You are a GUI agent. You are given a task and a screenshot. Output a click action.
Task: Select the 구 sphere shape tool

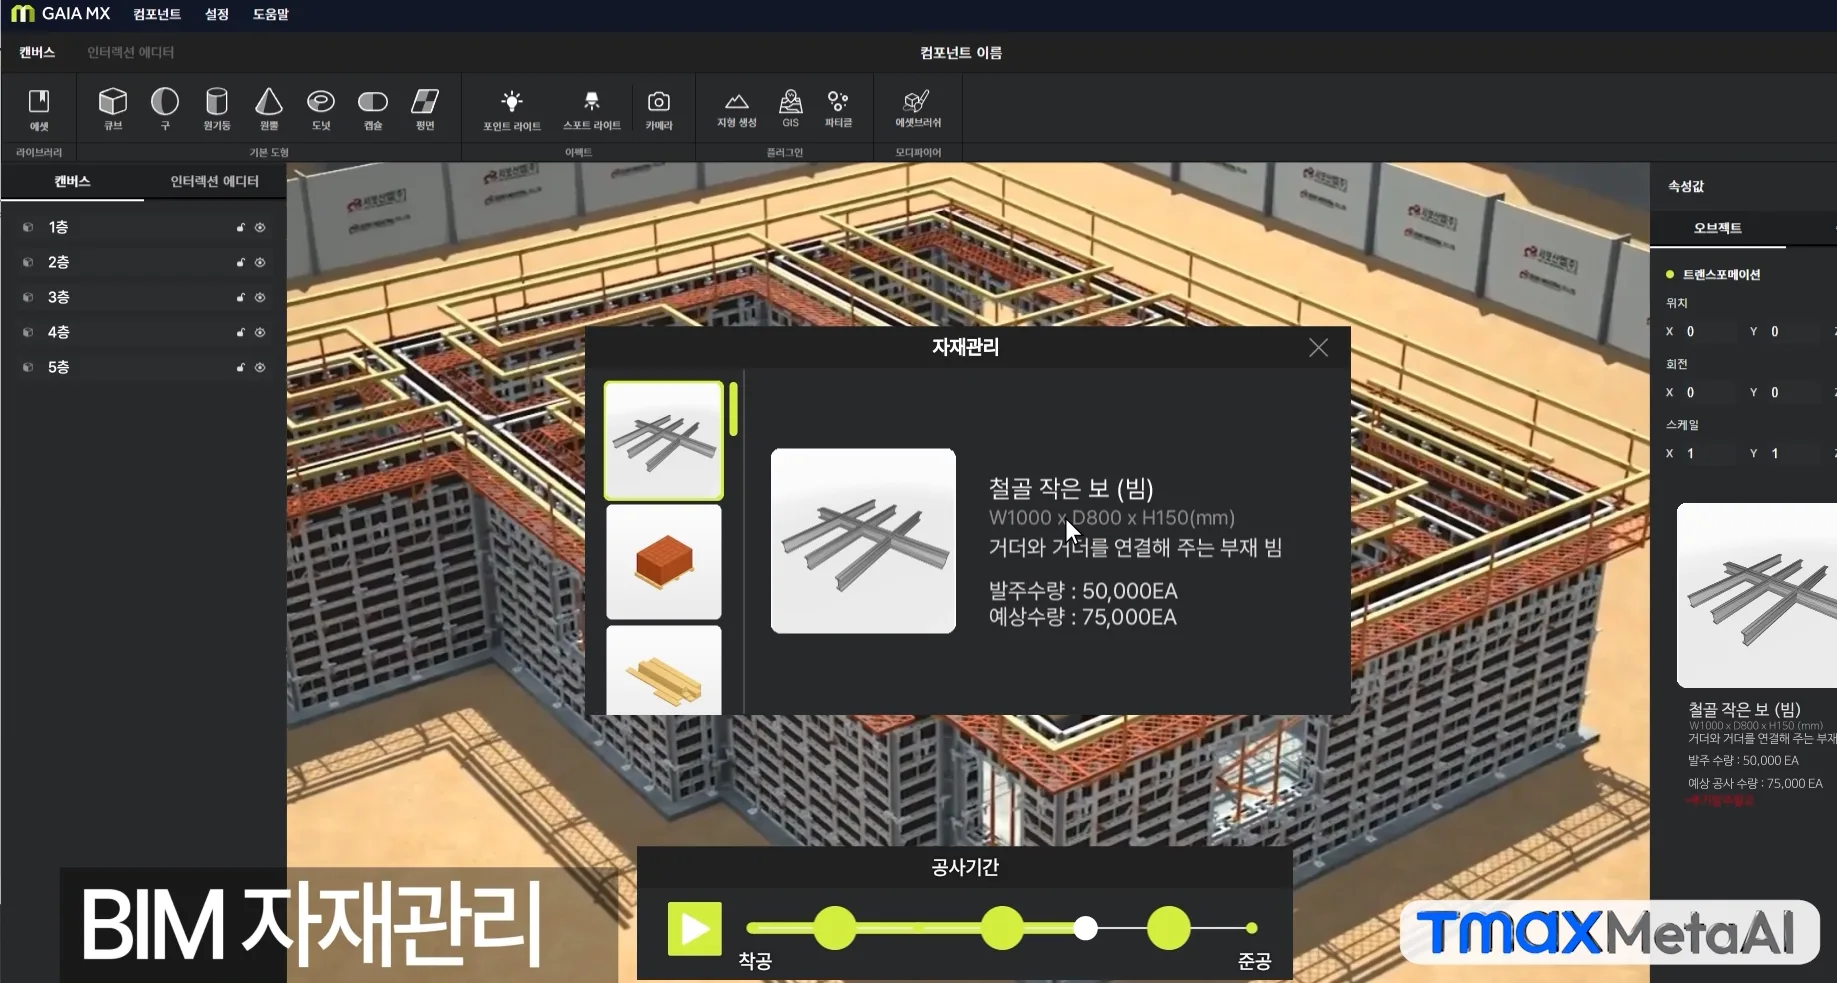(x=165, y=109)
